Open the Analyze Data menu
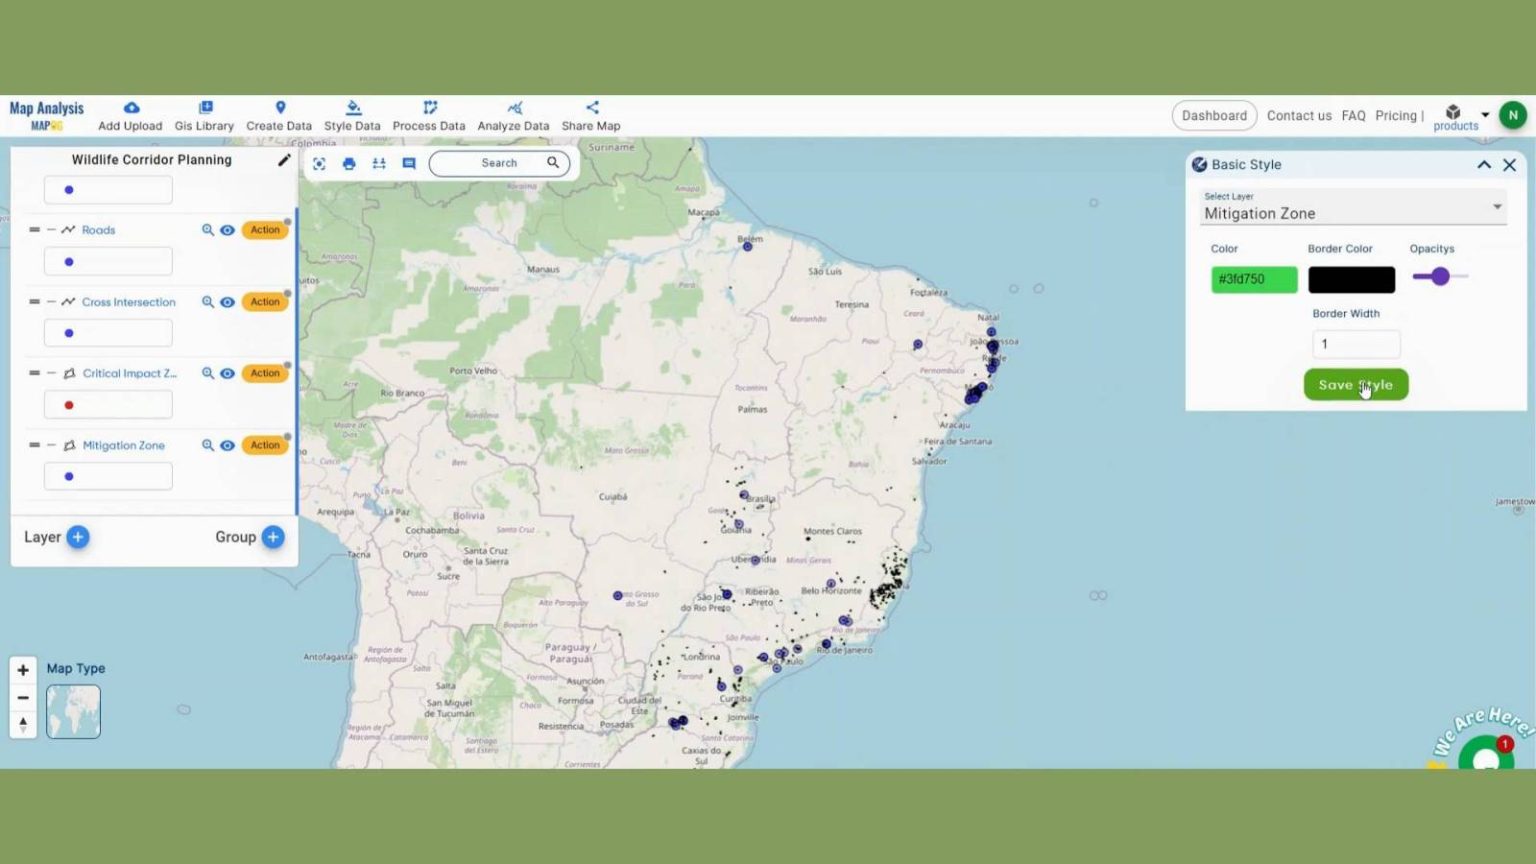This screenshot has width=1536, height=864. pos(513,116)
